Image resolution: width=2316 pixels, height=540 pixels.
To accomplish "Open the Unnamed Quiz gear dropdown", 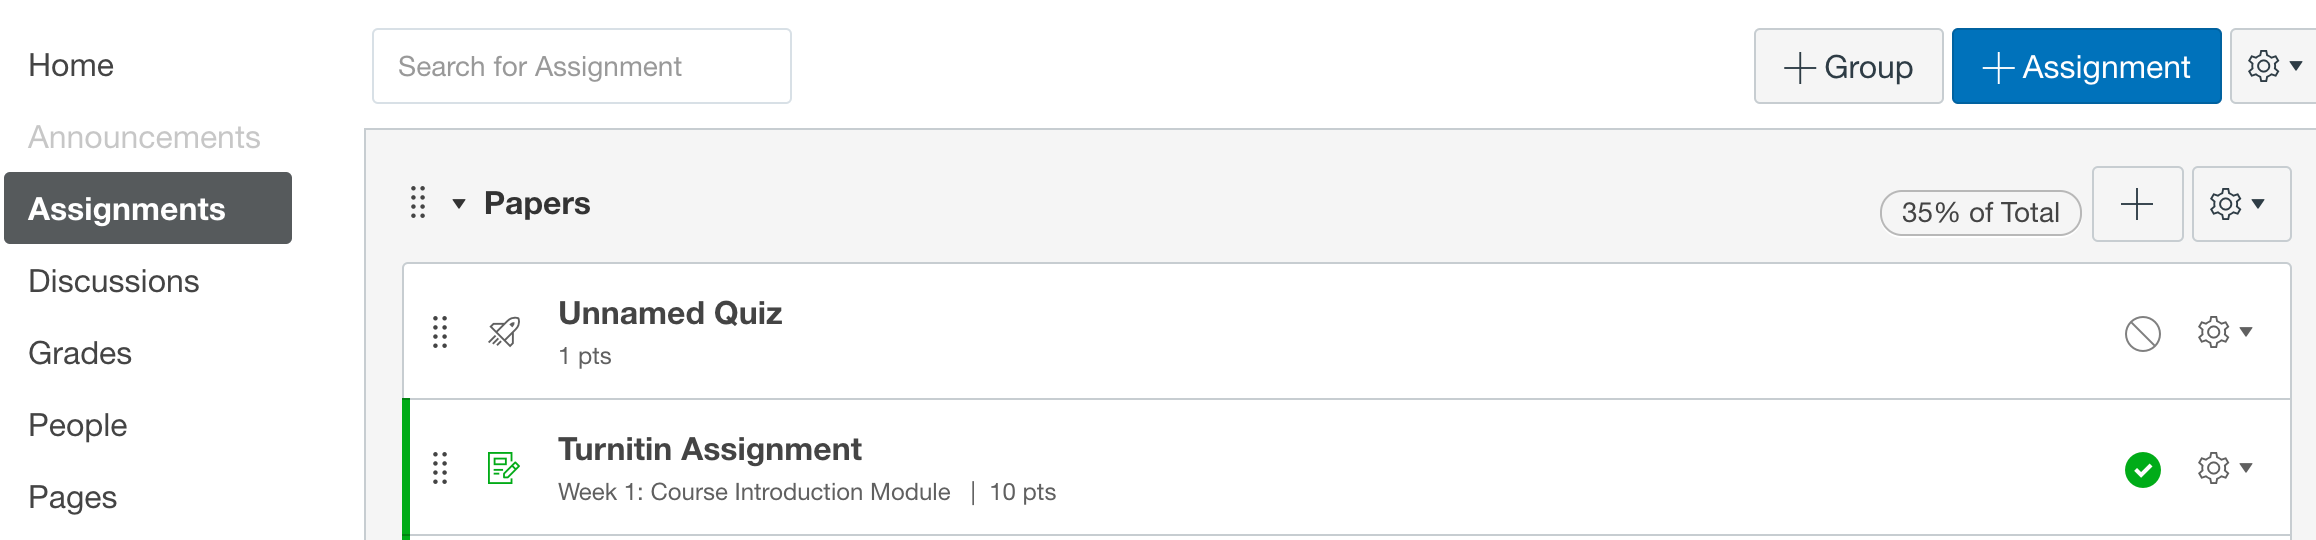I will (x=2224, y=332).
